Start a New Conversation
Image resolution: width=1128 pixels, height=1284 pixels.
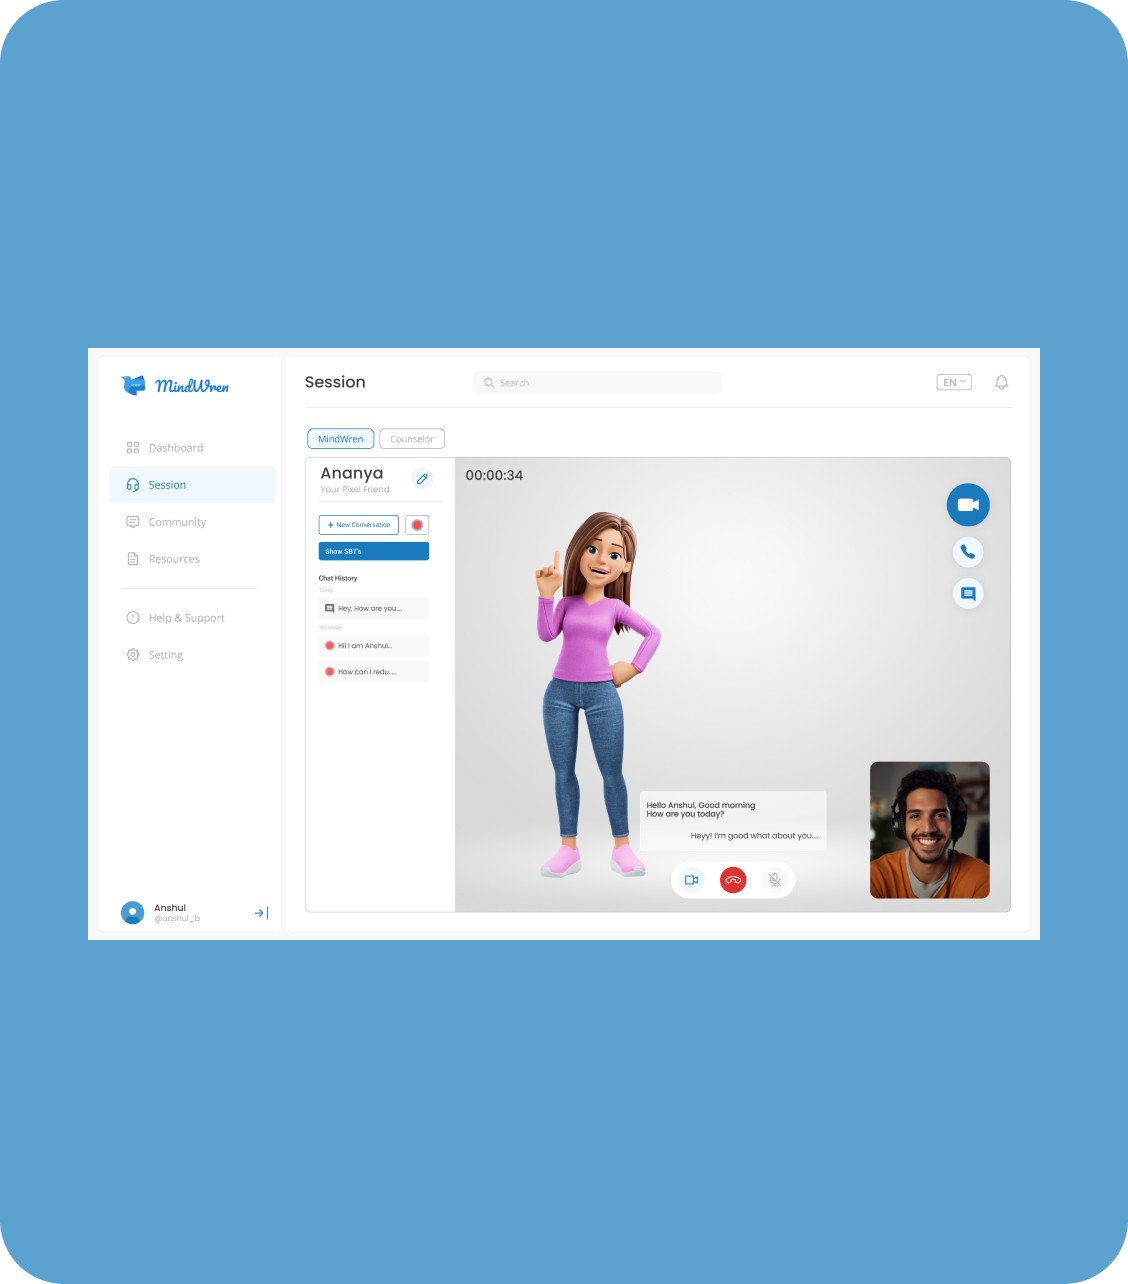pyautogui.click(x=359, y=525)
